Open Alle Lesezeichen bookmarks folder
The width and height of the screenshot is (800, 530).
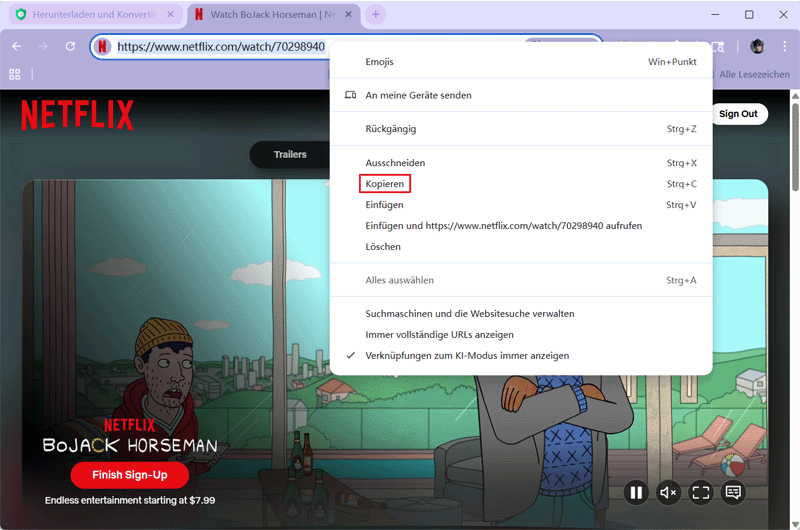754,74
